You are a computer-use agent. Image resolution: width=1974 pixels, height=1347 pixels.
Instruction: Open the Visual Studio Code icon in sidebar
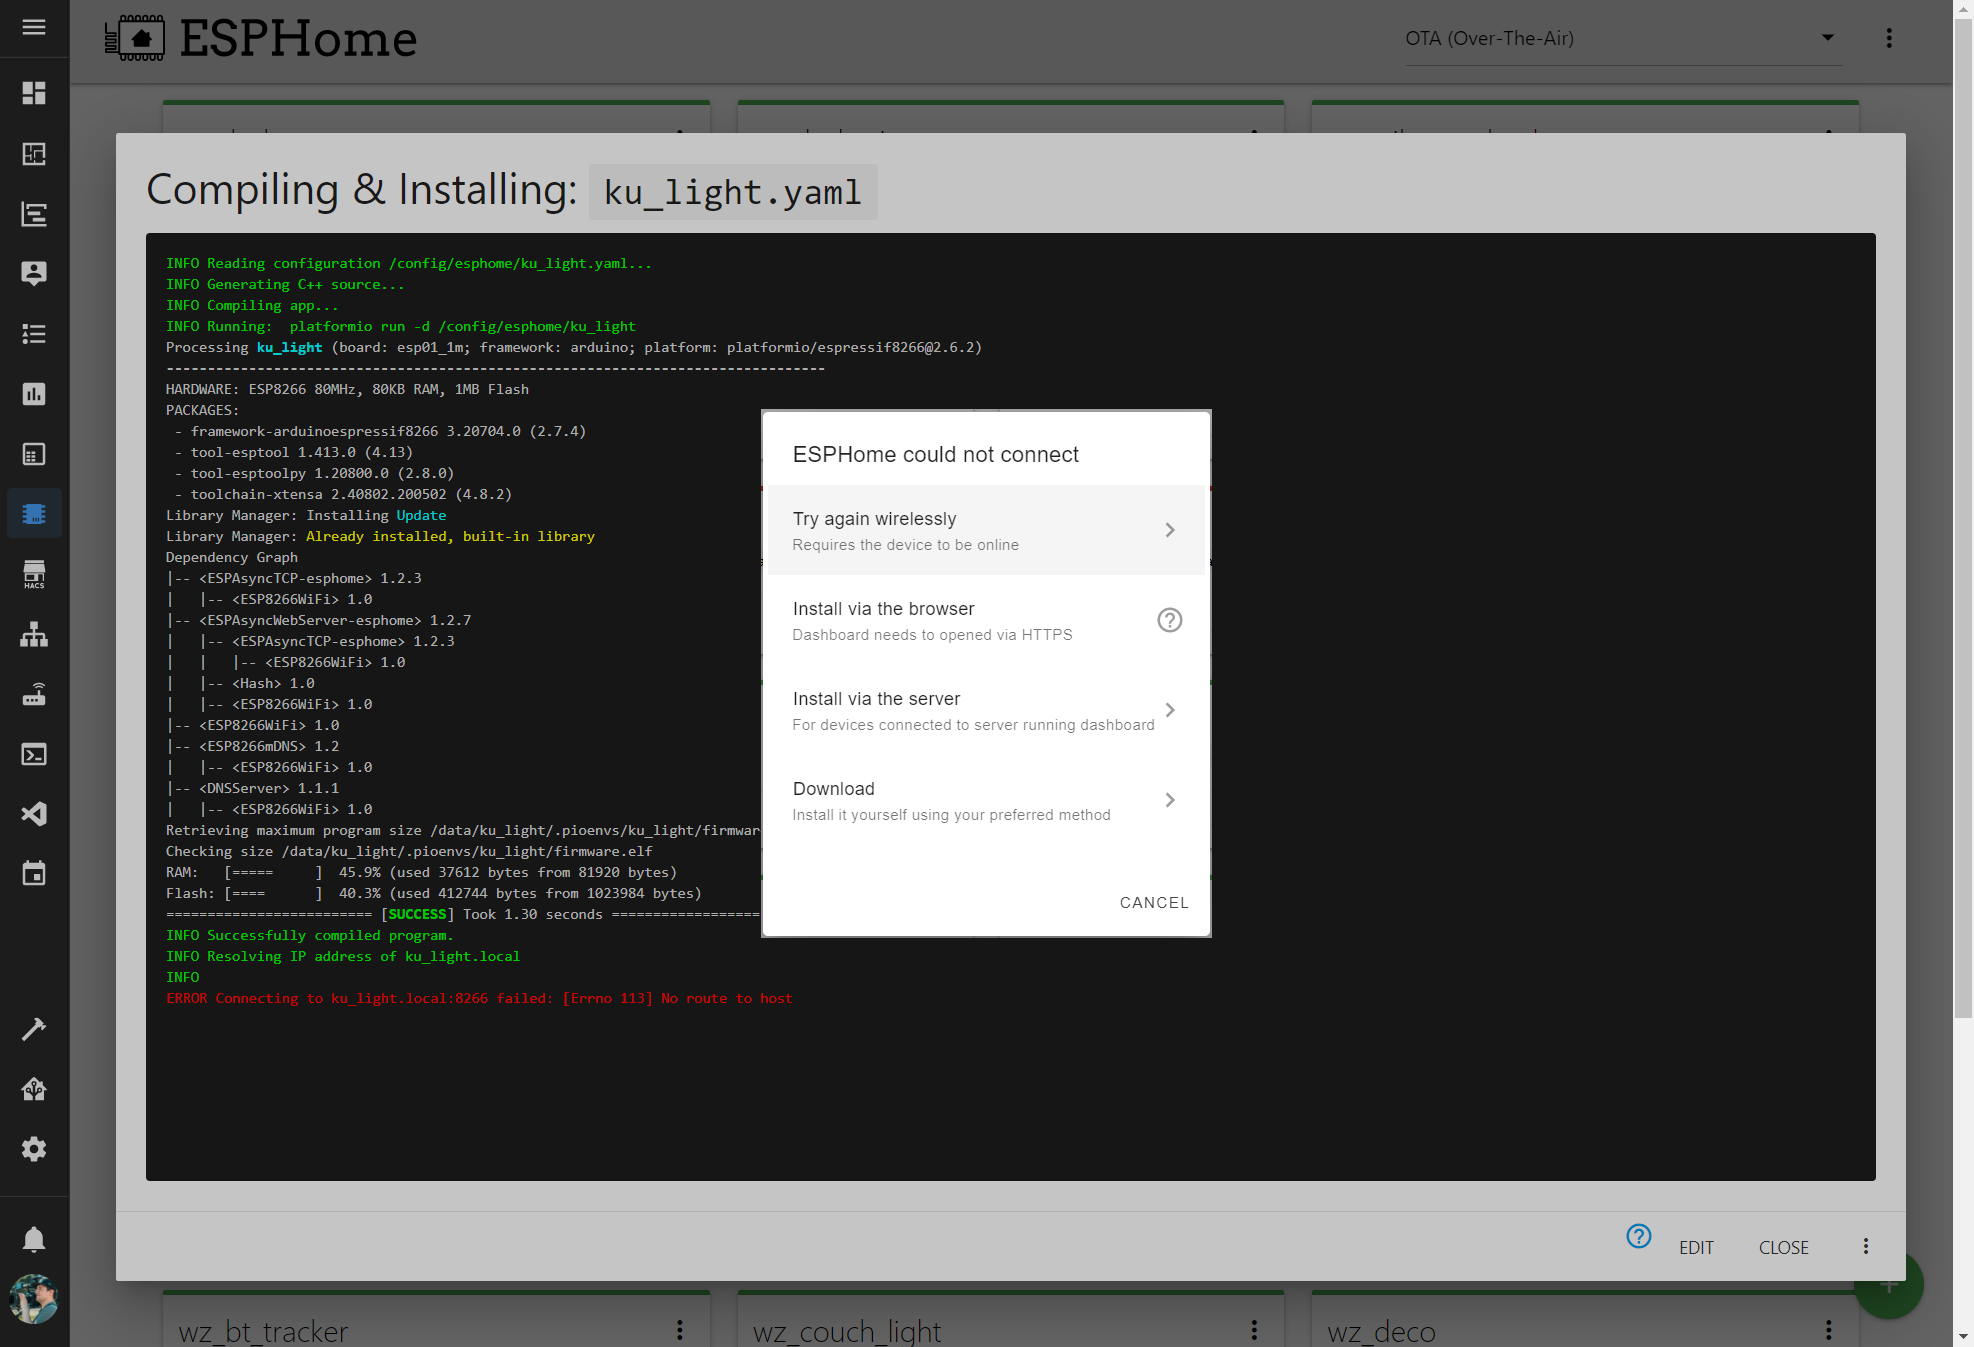click(x=34, y=813)
